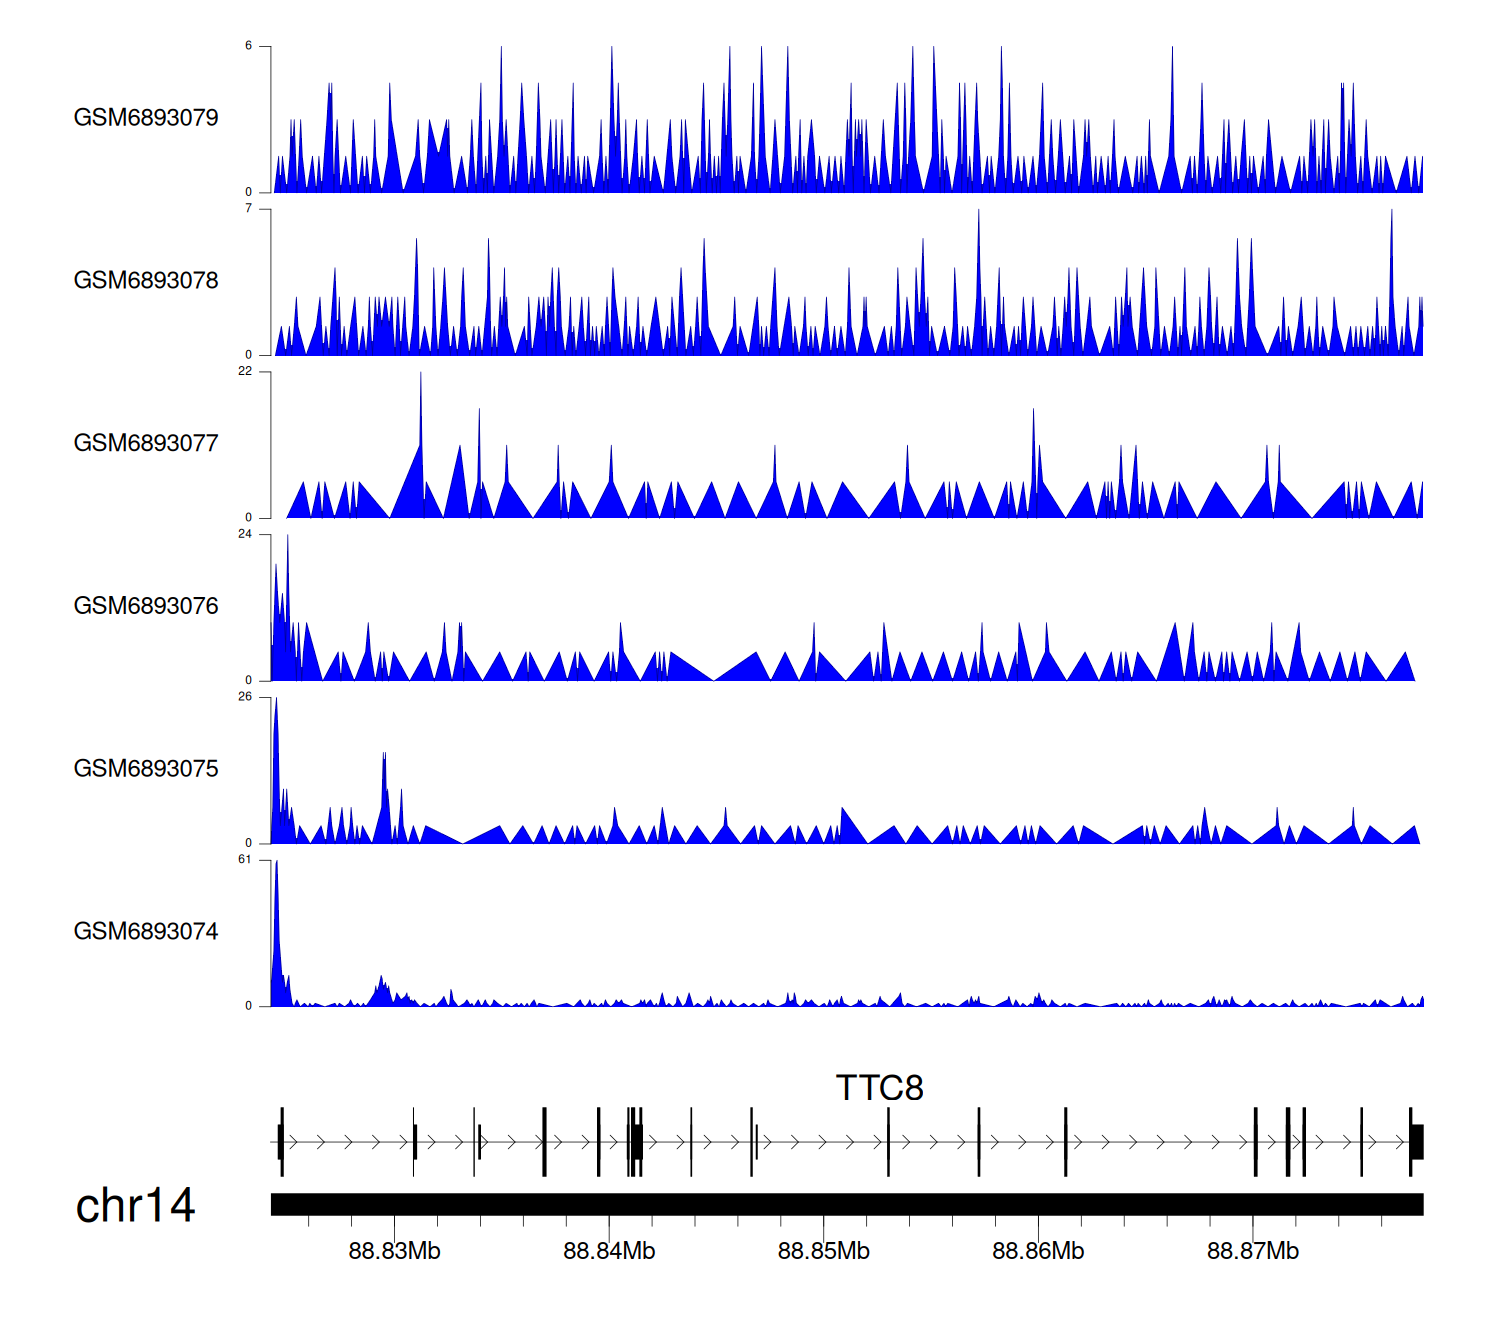
Task: Select the GSM6893078 track label
Action: [x=146, y=281]
